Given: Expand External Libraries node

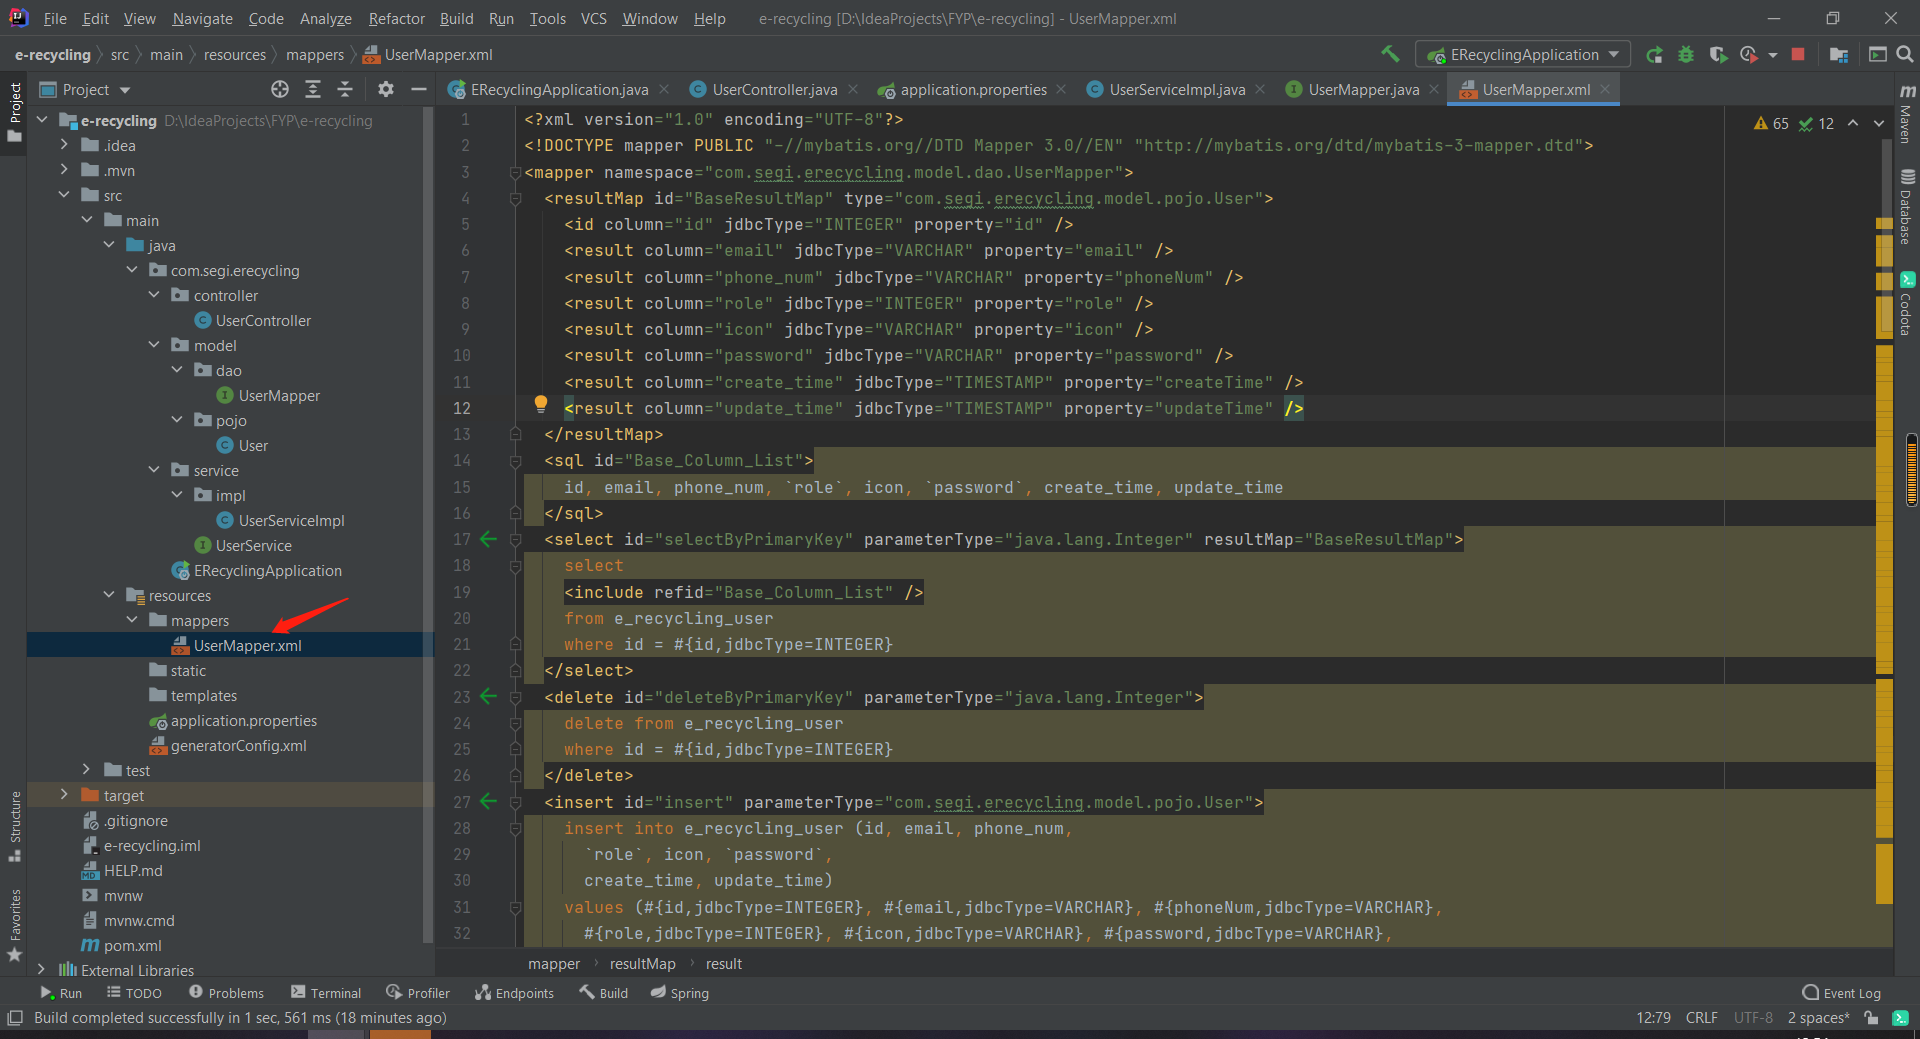Looking at the screenshot, I should click(x=42, y=970).
